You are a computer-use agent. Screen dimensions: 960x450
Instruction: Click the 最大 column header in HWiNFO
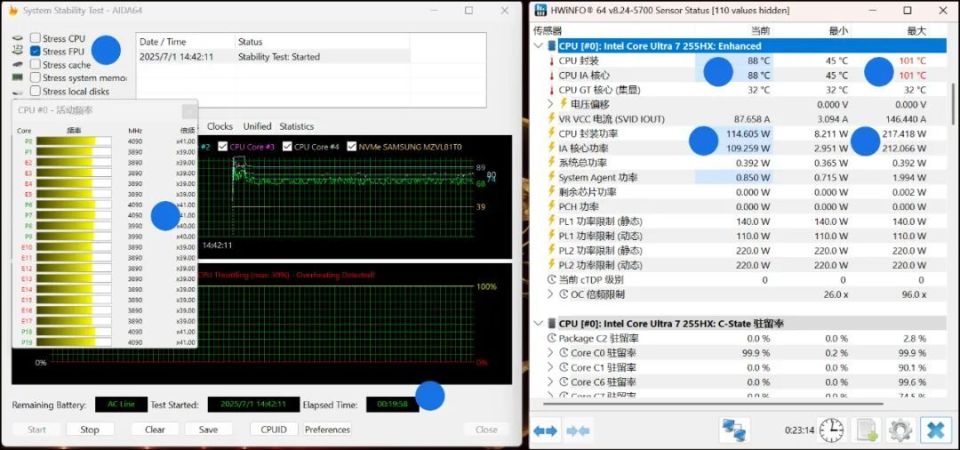coord(917,31)
